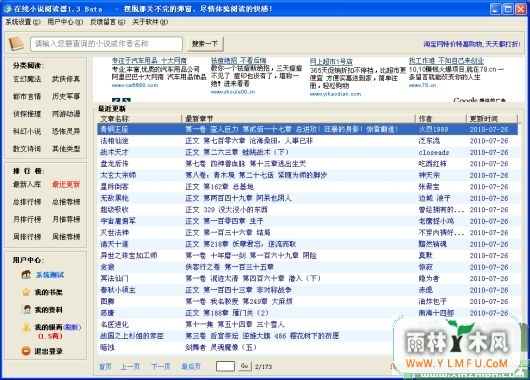Open the 专注于汽车用品 十大网商 ad link

point(149,61)
